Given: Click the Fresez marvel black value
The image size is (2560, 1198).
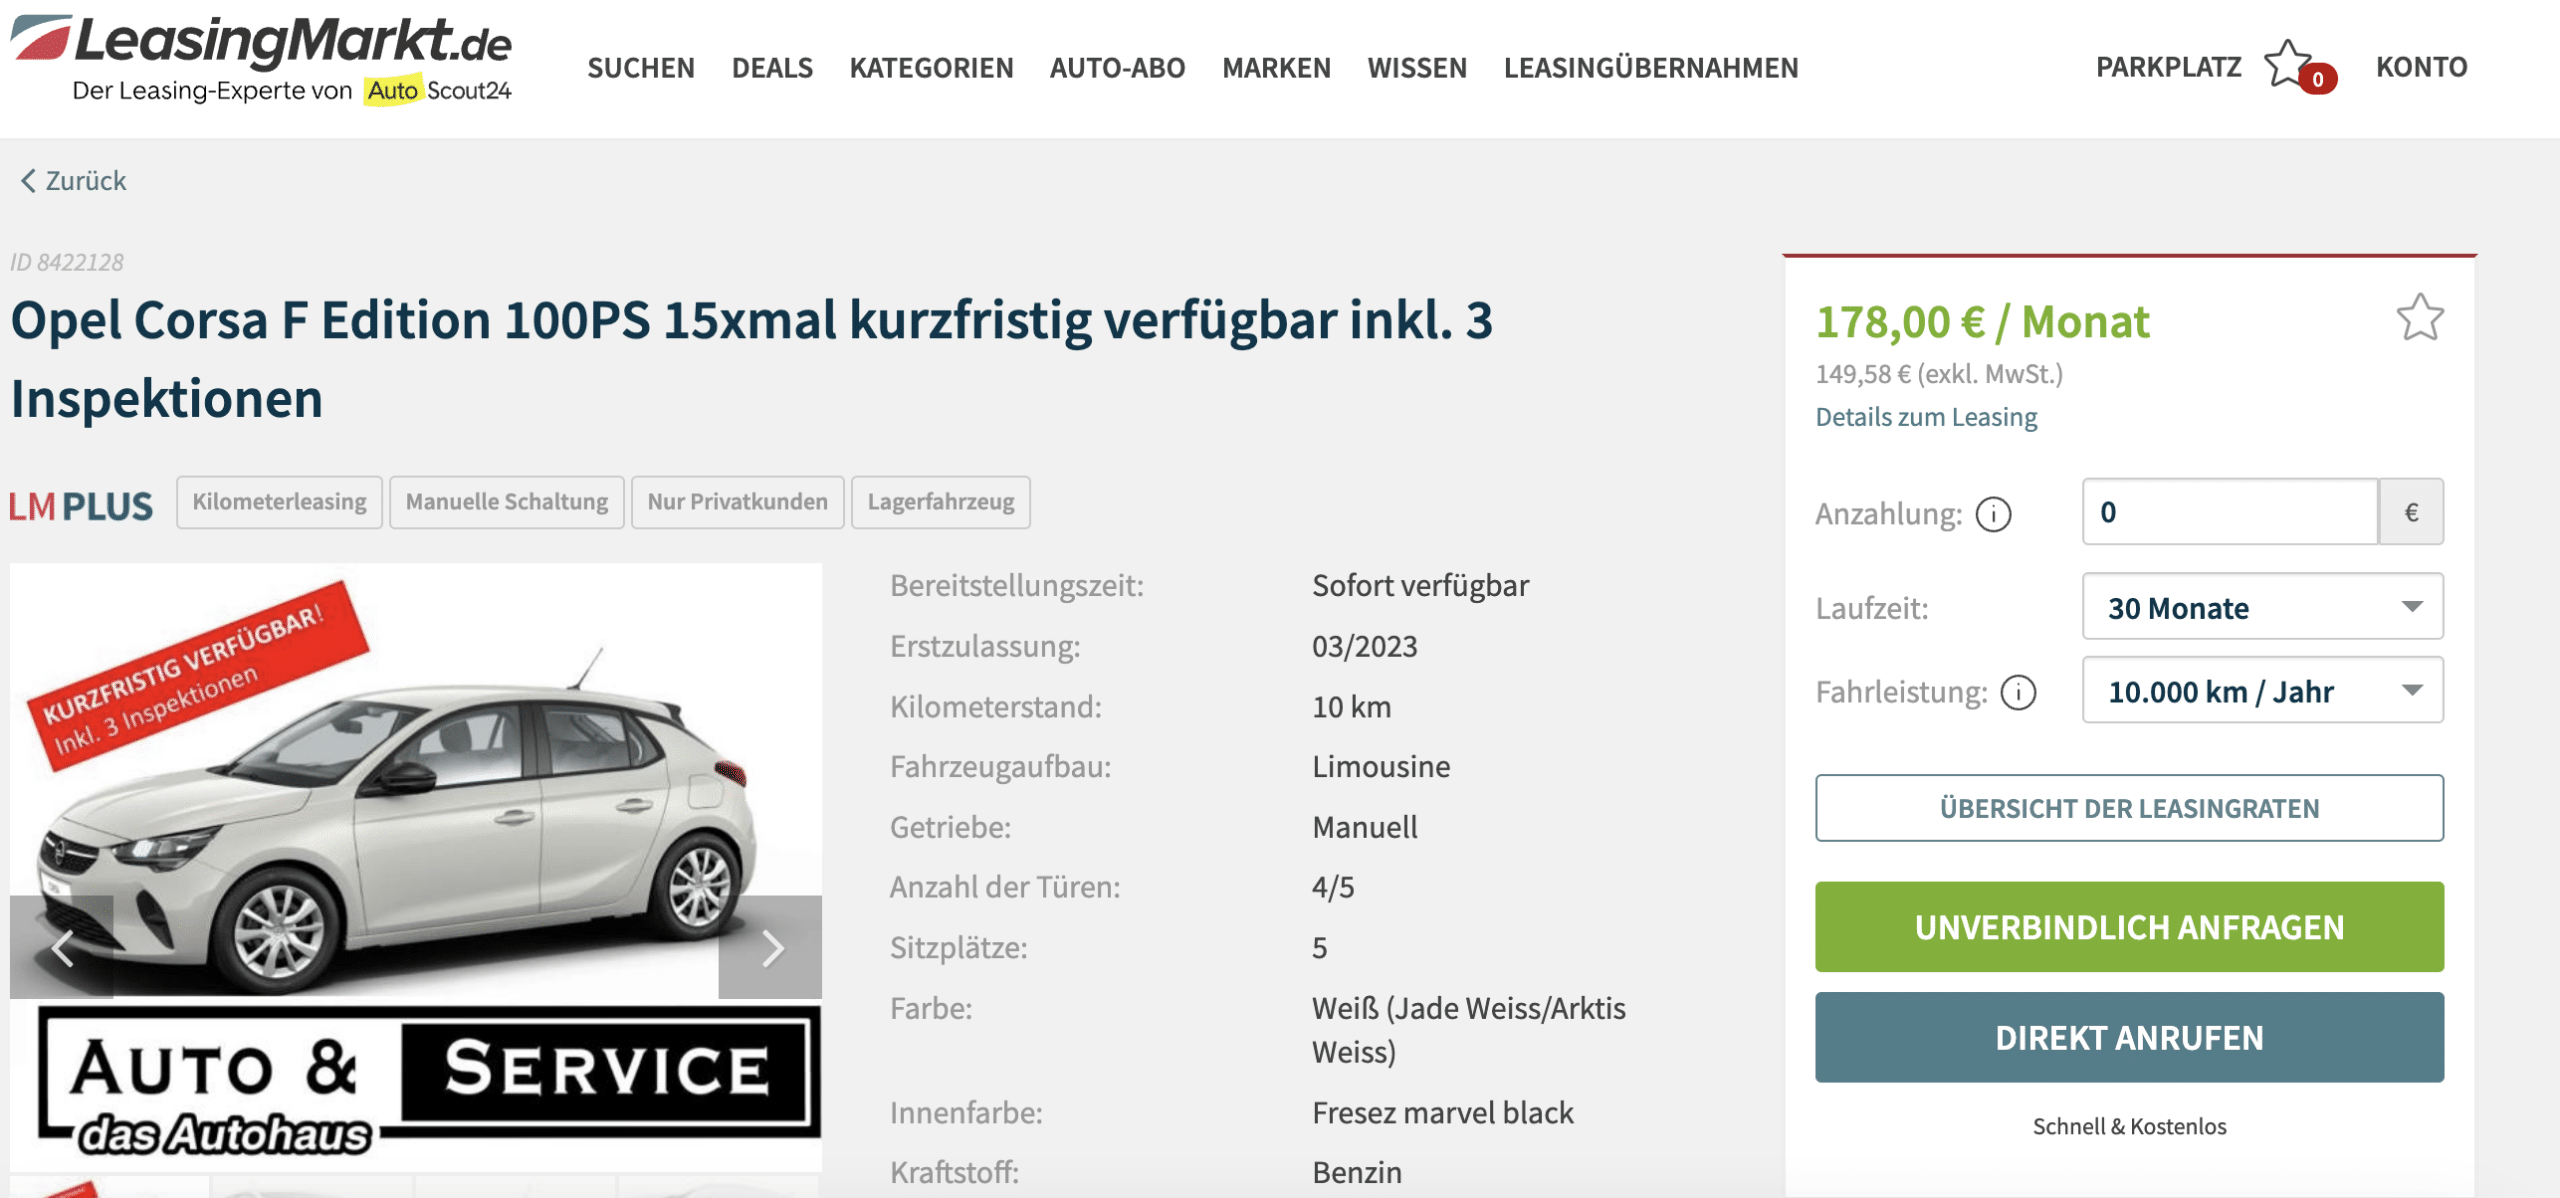Looking at the screenshot, I should tap(1442, 1112).
